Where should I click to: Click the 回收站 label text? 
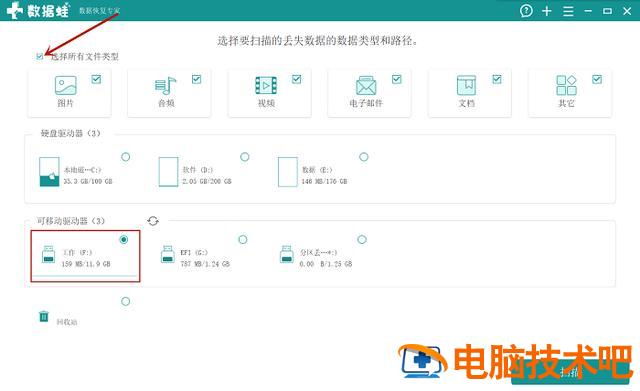point(67,322)
